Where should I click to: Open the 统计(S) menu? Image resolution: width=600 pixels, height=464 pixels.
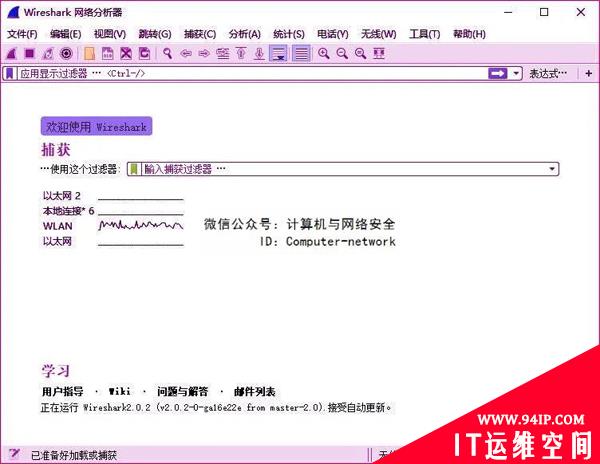[289, 34]
